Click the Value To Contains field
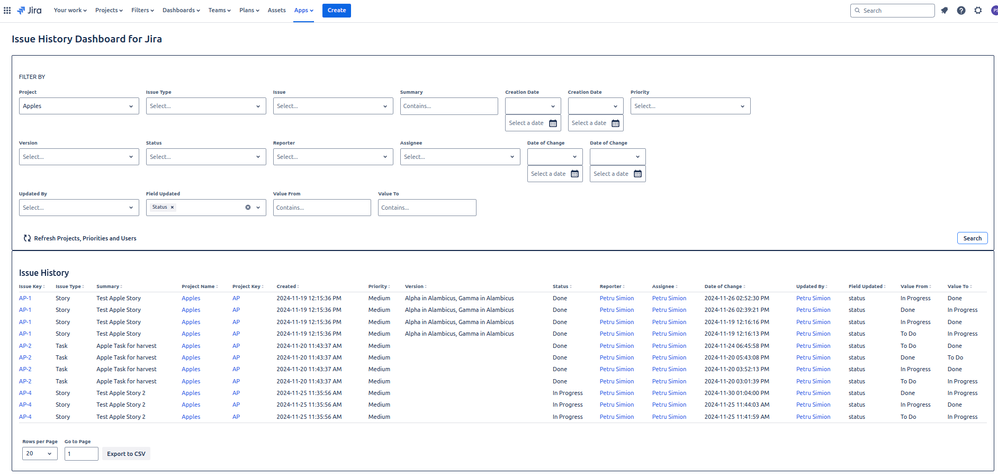 [x=427, y=208]
